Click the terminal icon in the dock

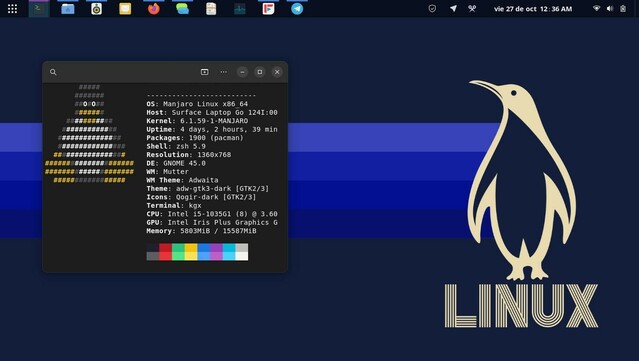pyautogui.click(x=39, y=9)
